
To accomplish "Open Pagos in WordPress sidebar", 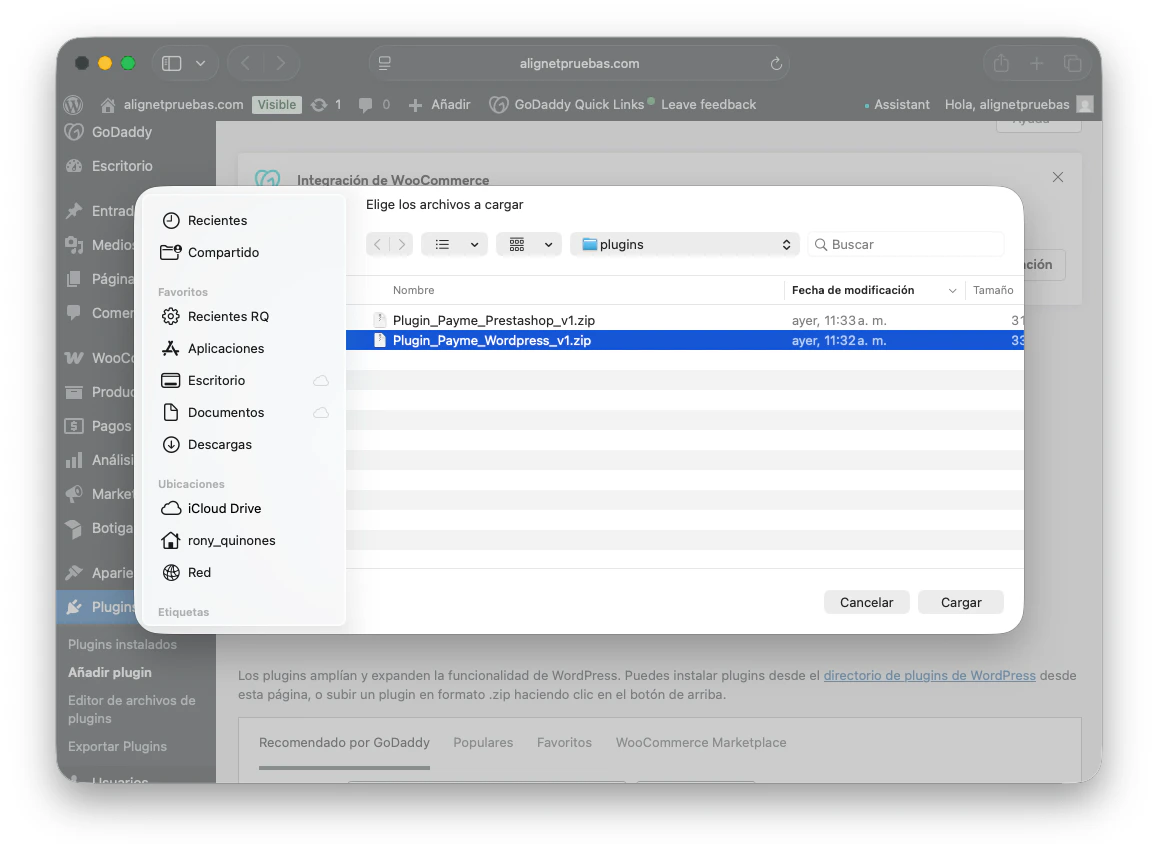I will [x=99, y=426].
